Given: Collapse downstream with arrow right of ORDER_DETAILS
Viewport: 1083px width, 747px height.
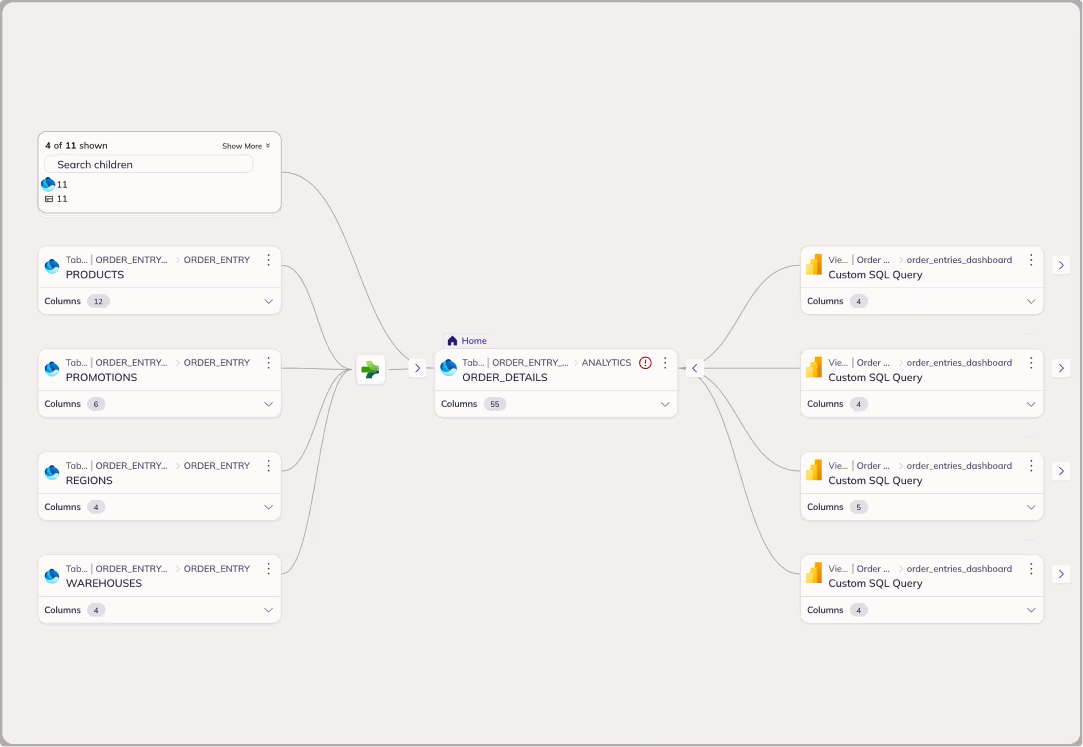Looking at the screenshot, I should coord(695,368).
